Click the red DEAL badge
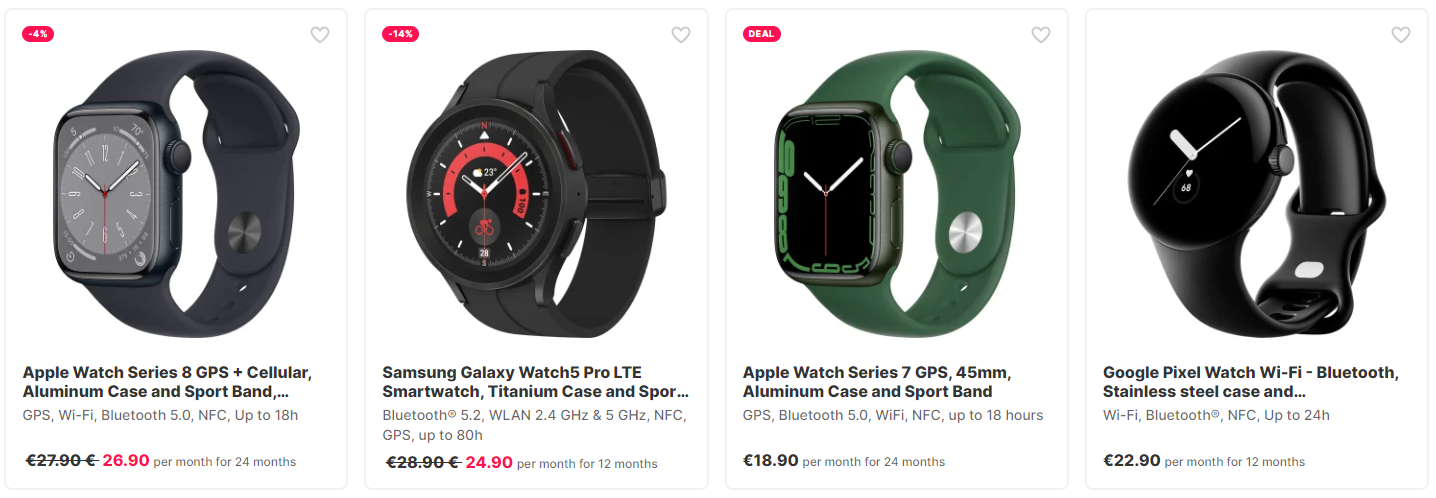This screenshot has width=1436, height=498. click(762, 34)
